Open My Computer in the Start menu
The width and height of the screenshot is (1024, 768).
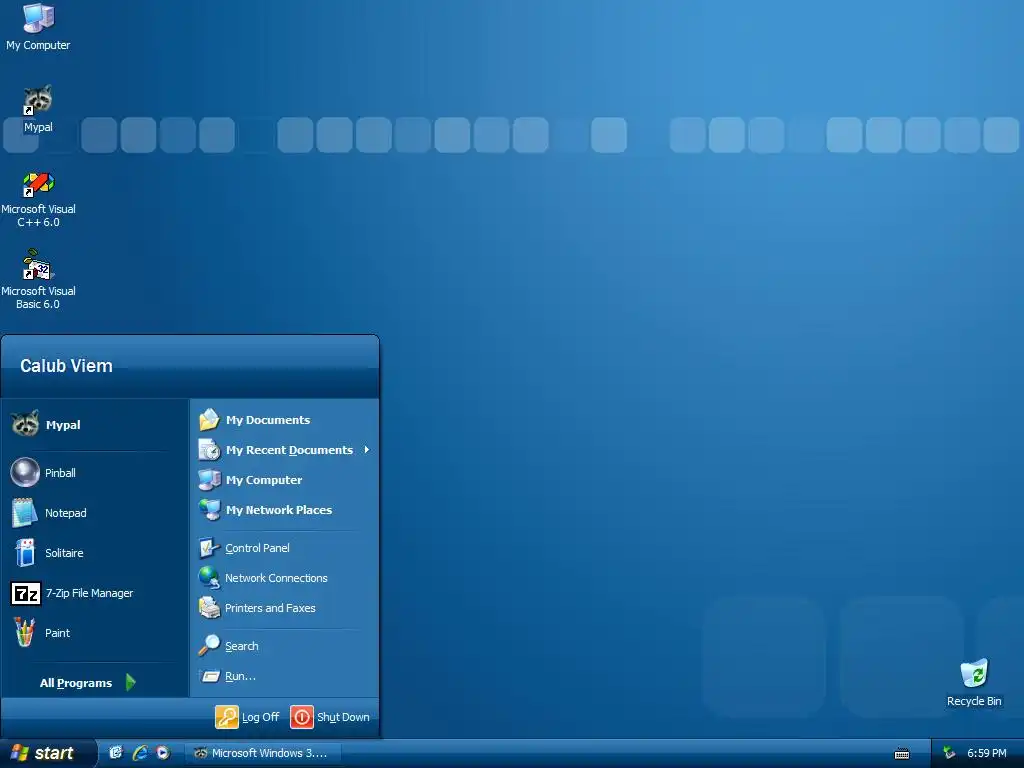click(285, 480)
